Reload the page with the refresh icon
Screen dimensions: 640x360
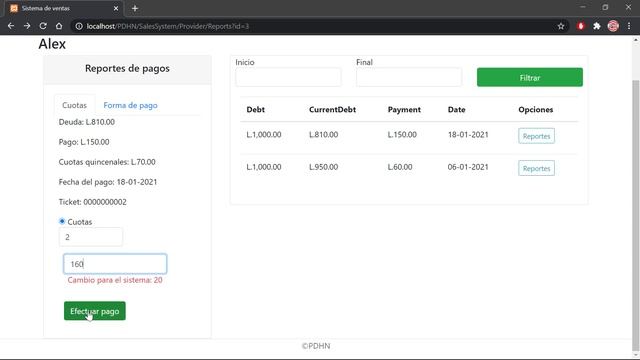coord(43,26)
